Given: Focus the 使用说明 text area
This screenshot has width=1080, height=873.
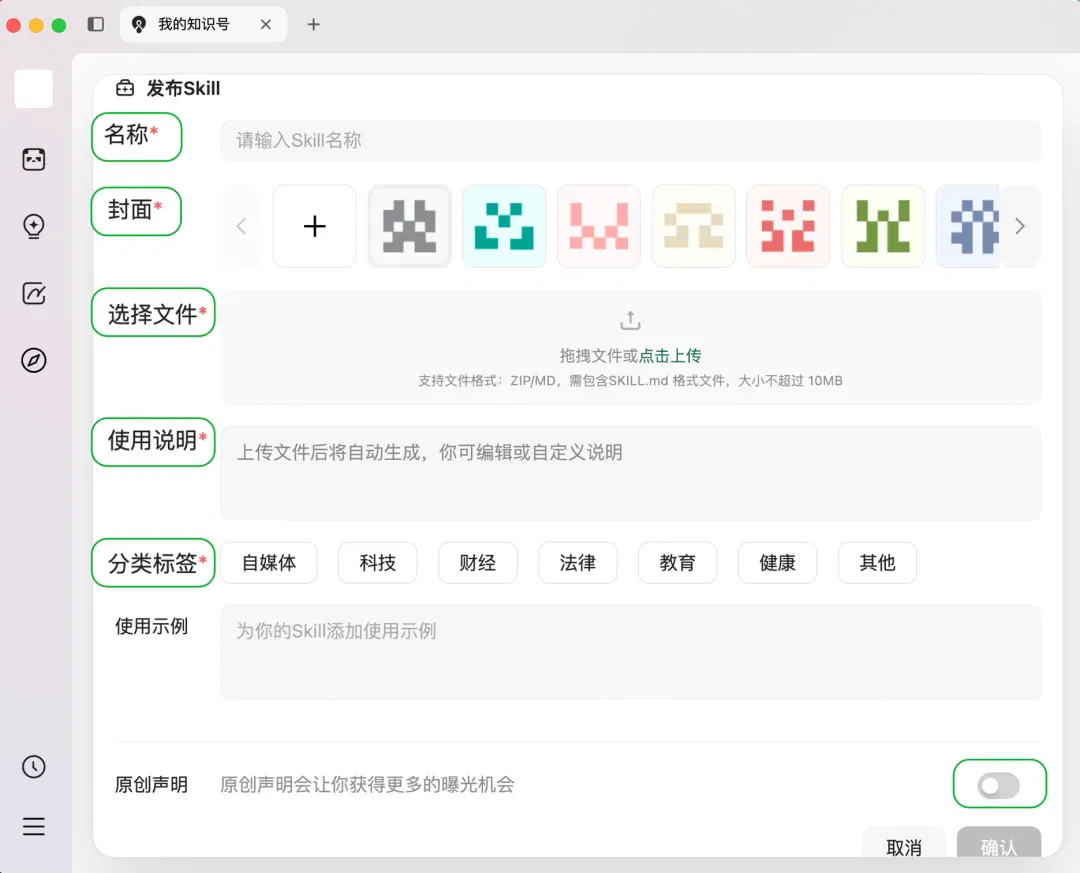Looking at the screenshot, I should [630, 473].
